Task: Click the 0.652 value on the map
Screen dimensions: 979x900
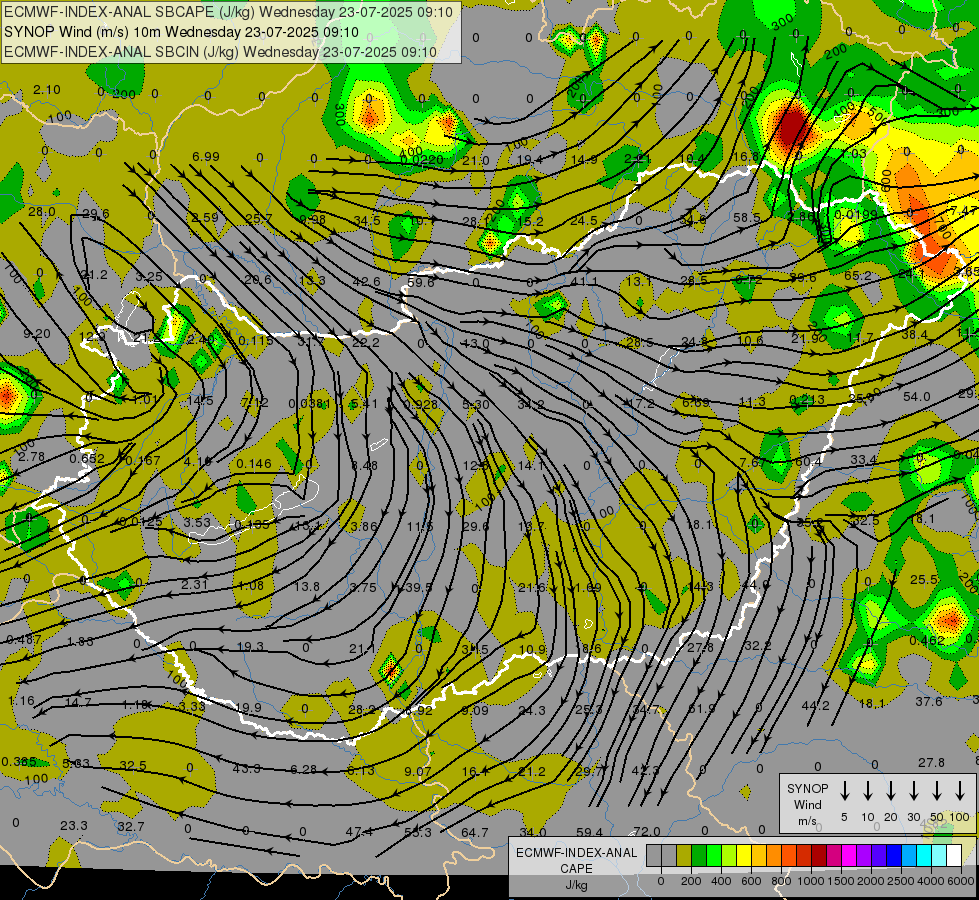Action: [87, 458]
